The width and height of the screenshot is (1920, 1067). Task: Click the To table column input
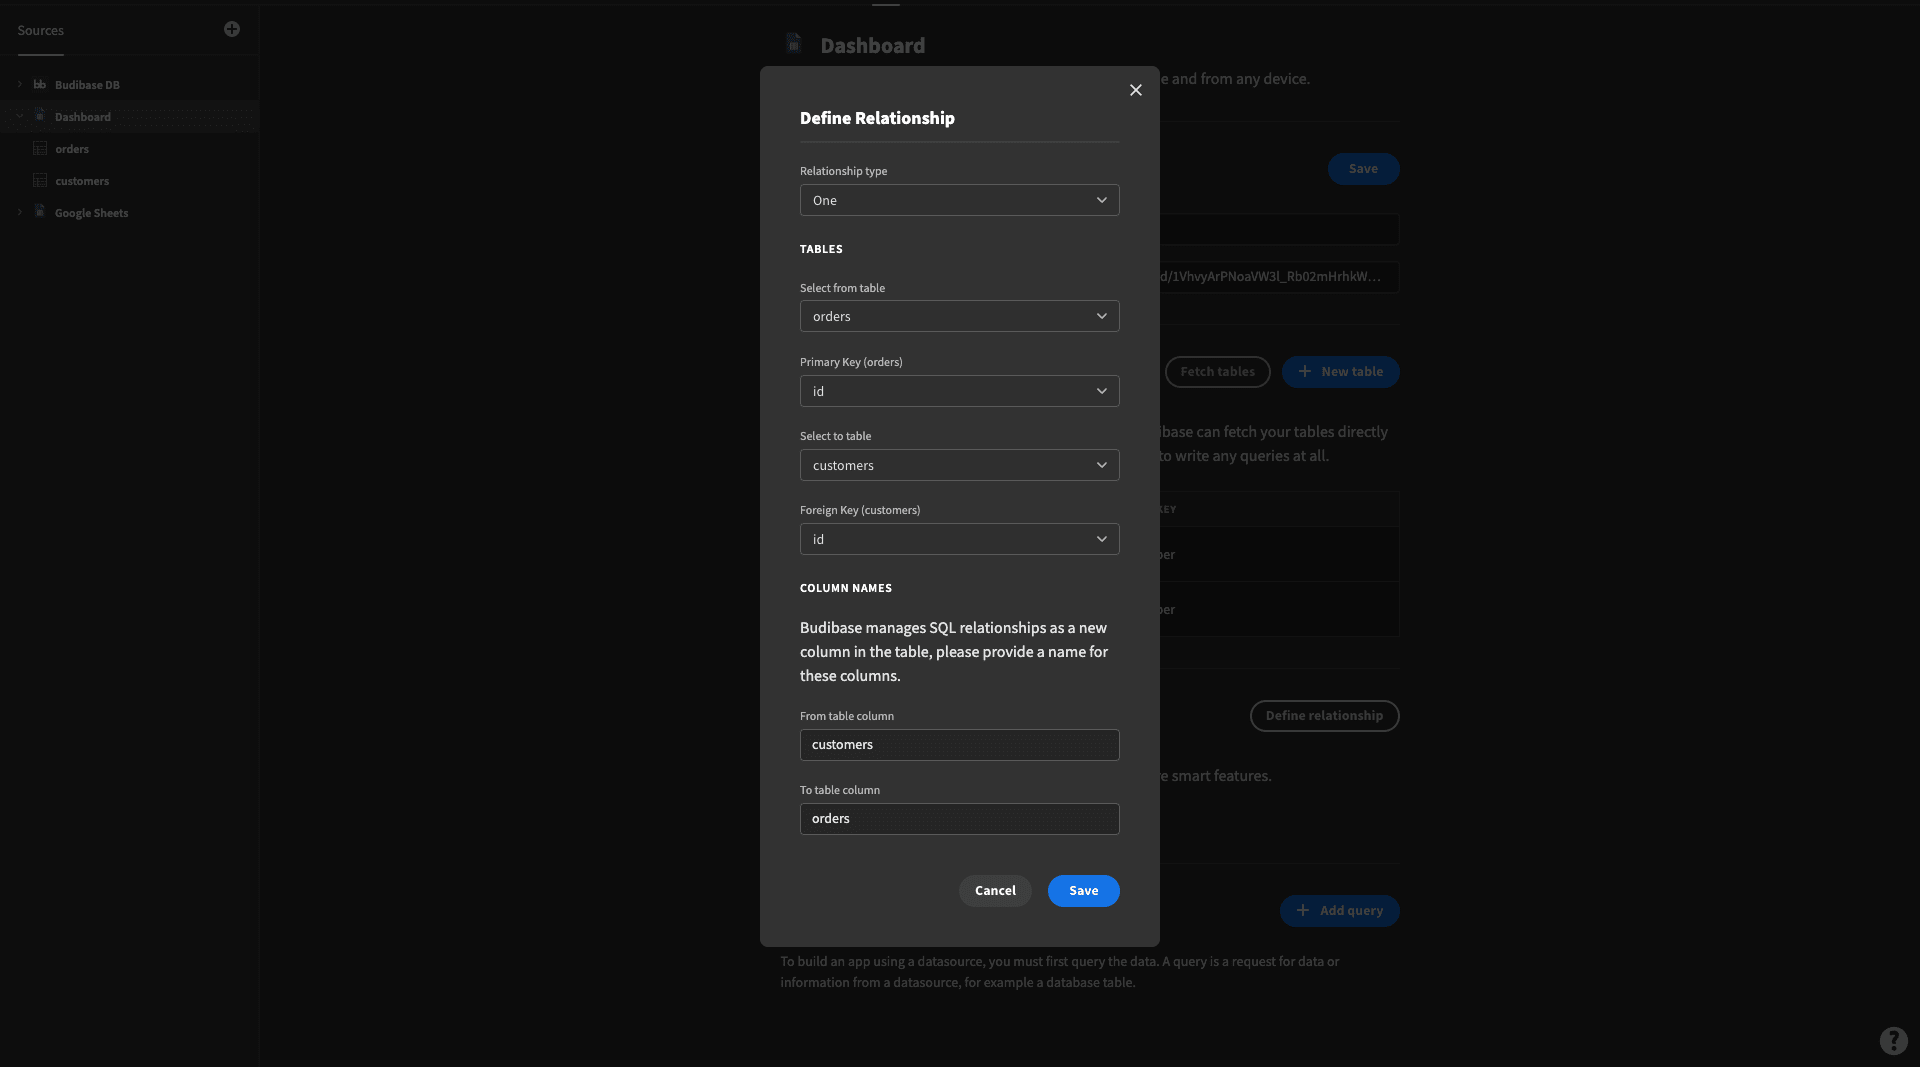click(x=959, y=819)
